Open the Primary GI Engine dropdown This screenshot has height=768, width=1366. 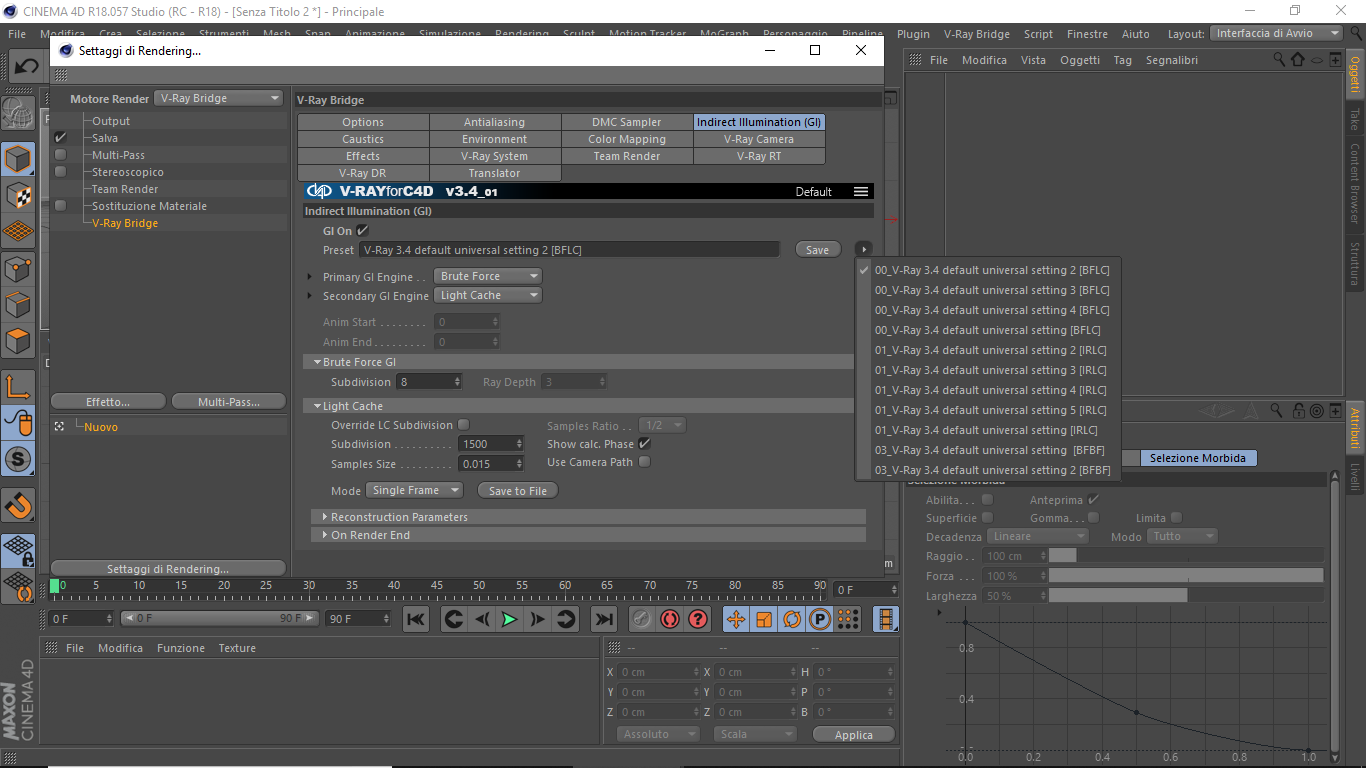coord(488,276)
